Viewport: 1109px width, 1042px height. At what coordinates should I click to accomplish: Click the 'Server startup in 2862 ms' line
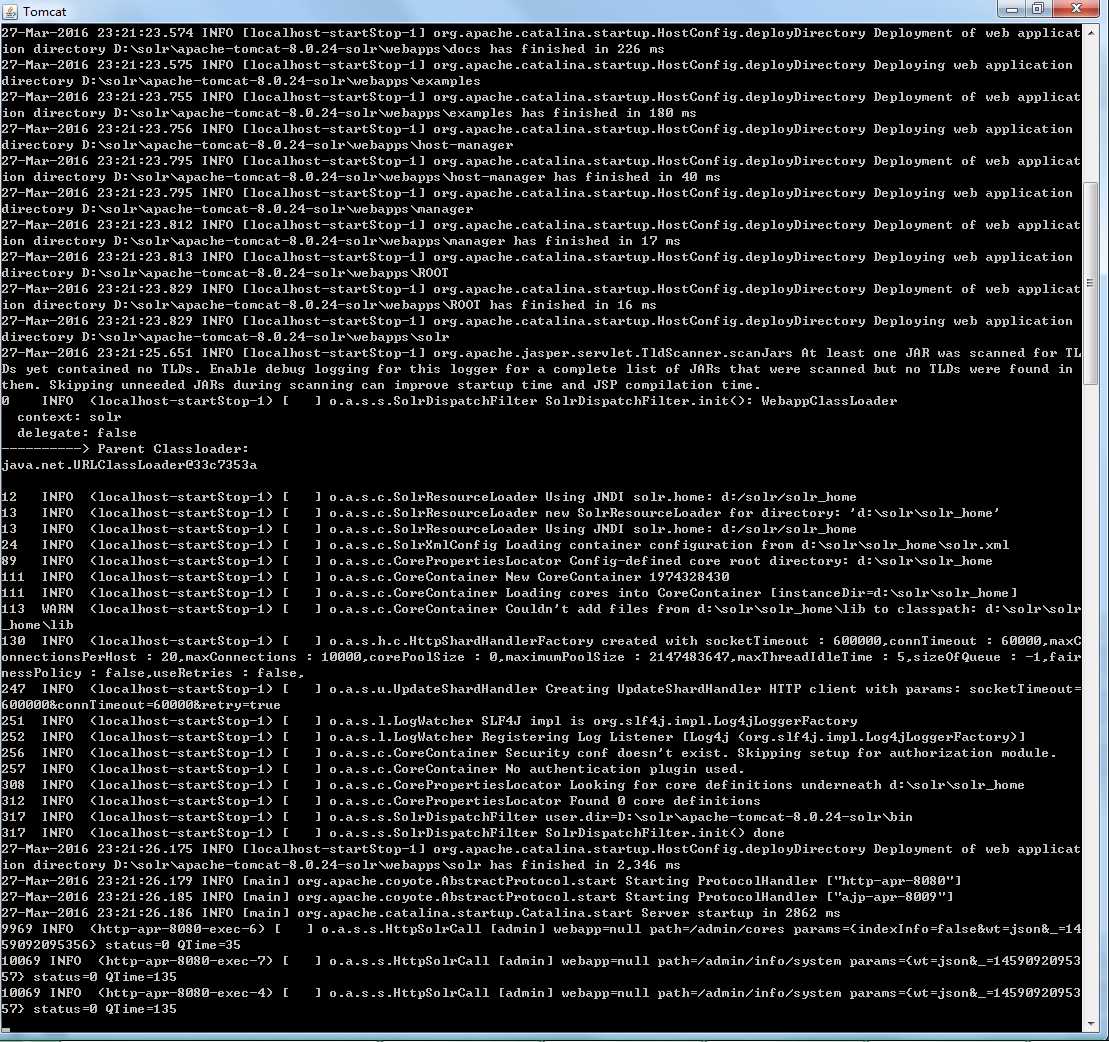(421, 913)
